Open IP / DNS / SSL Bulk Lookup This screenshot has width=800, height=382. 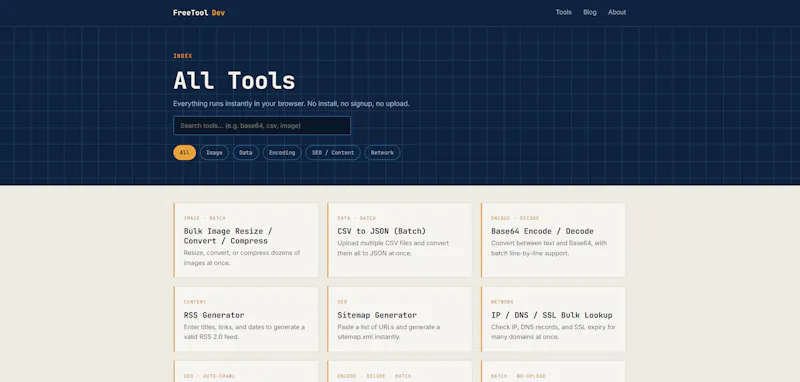553,319
